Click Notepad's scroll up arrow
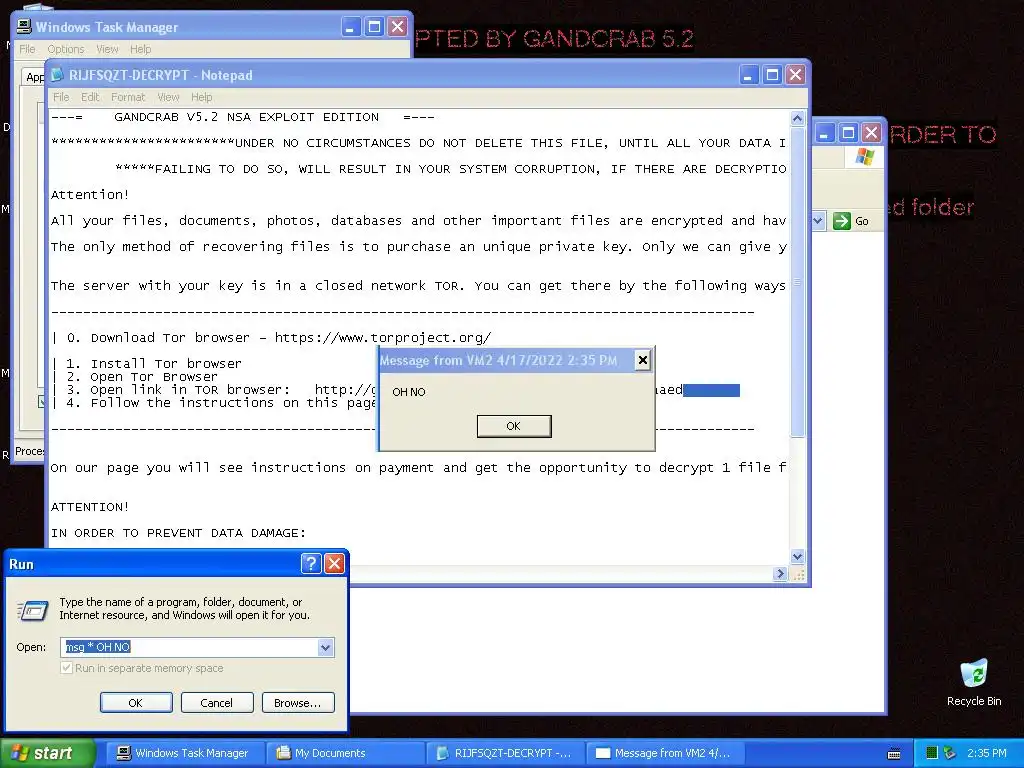1024x768 pixels. pyautogui.click(x=797, y=118)
